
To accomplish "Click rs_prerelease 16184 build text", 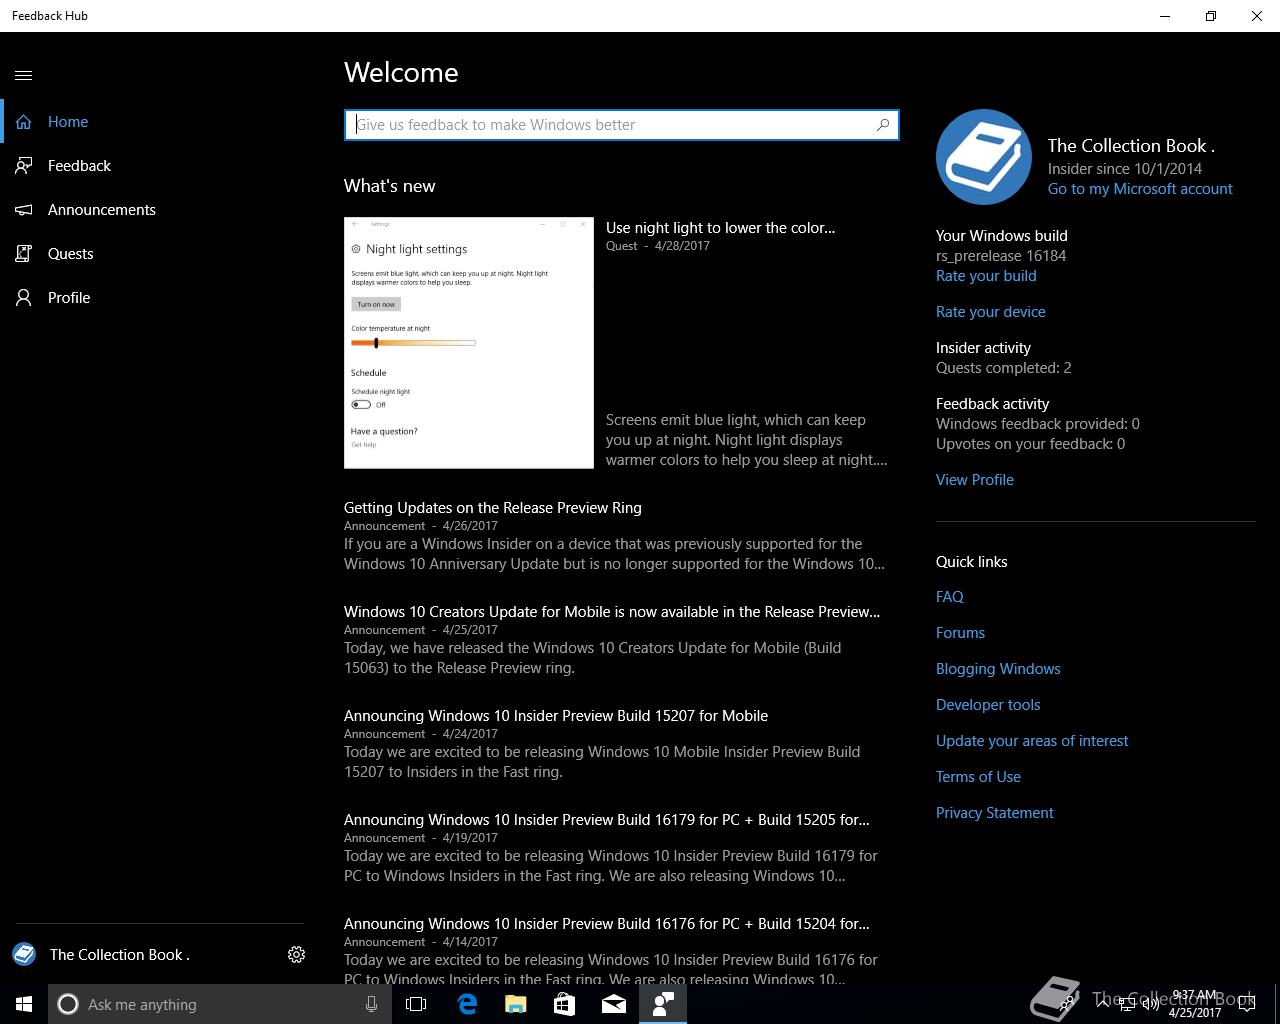I will [x=1001, y=256].
